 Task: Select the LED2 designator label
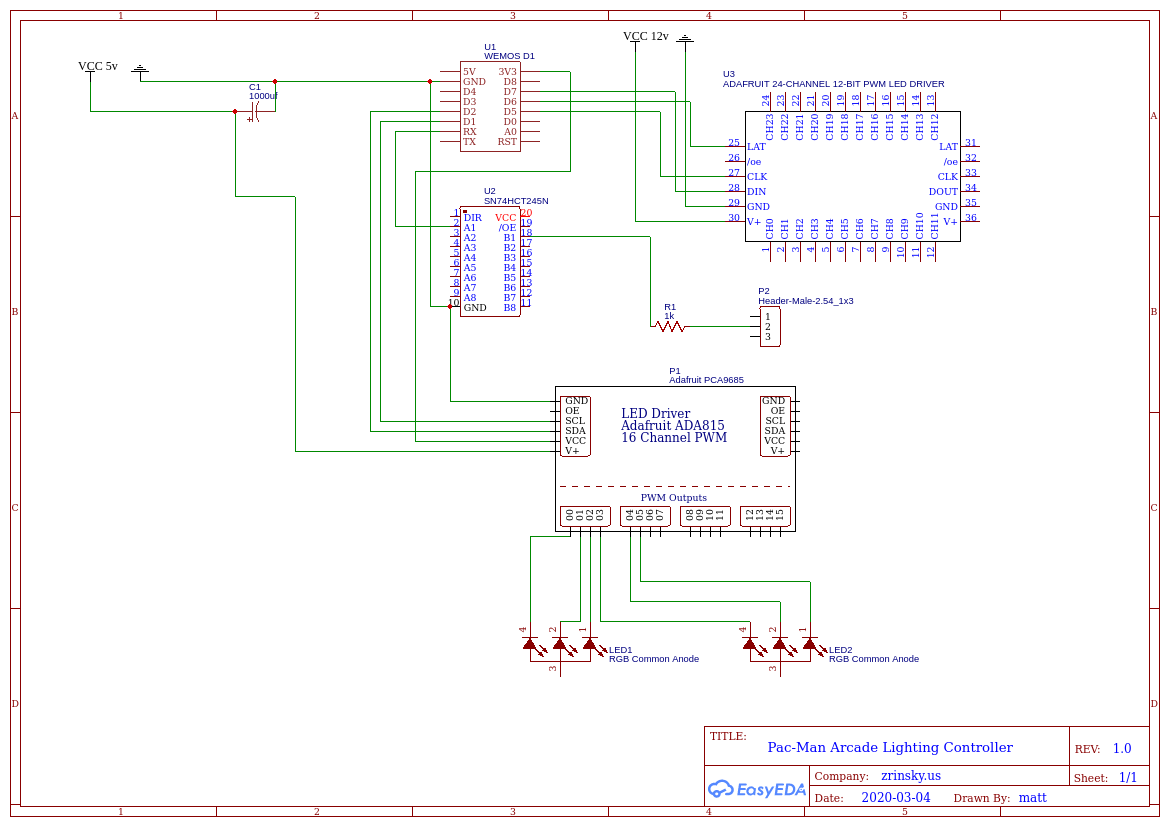[x=840, y=650]
